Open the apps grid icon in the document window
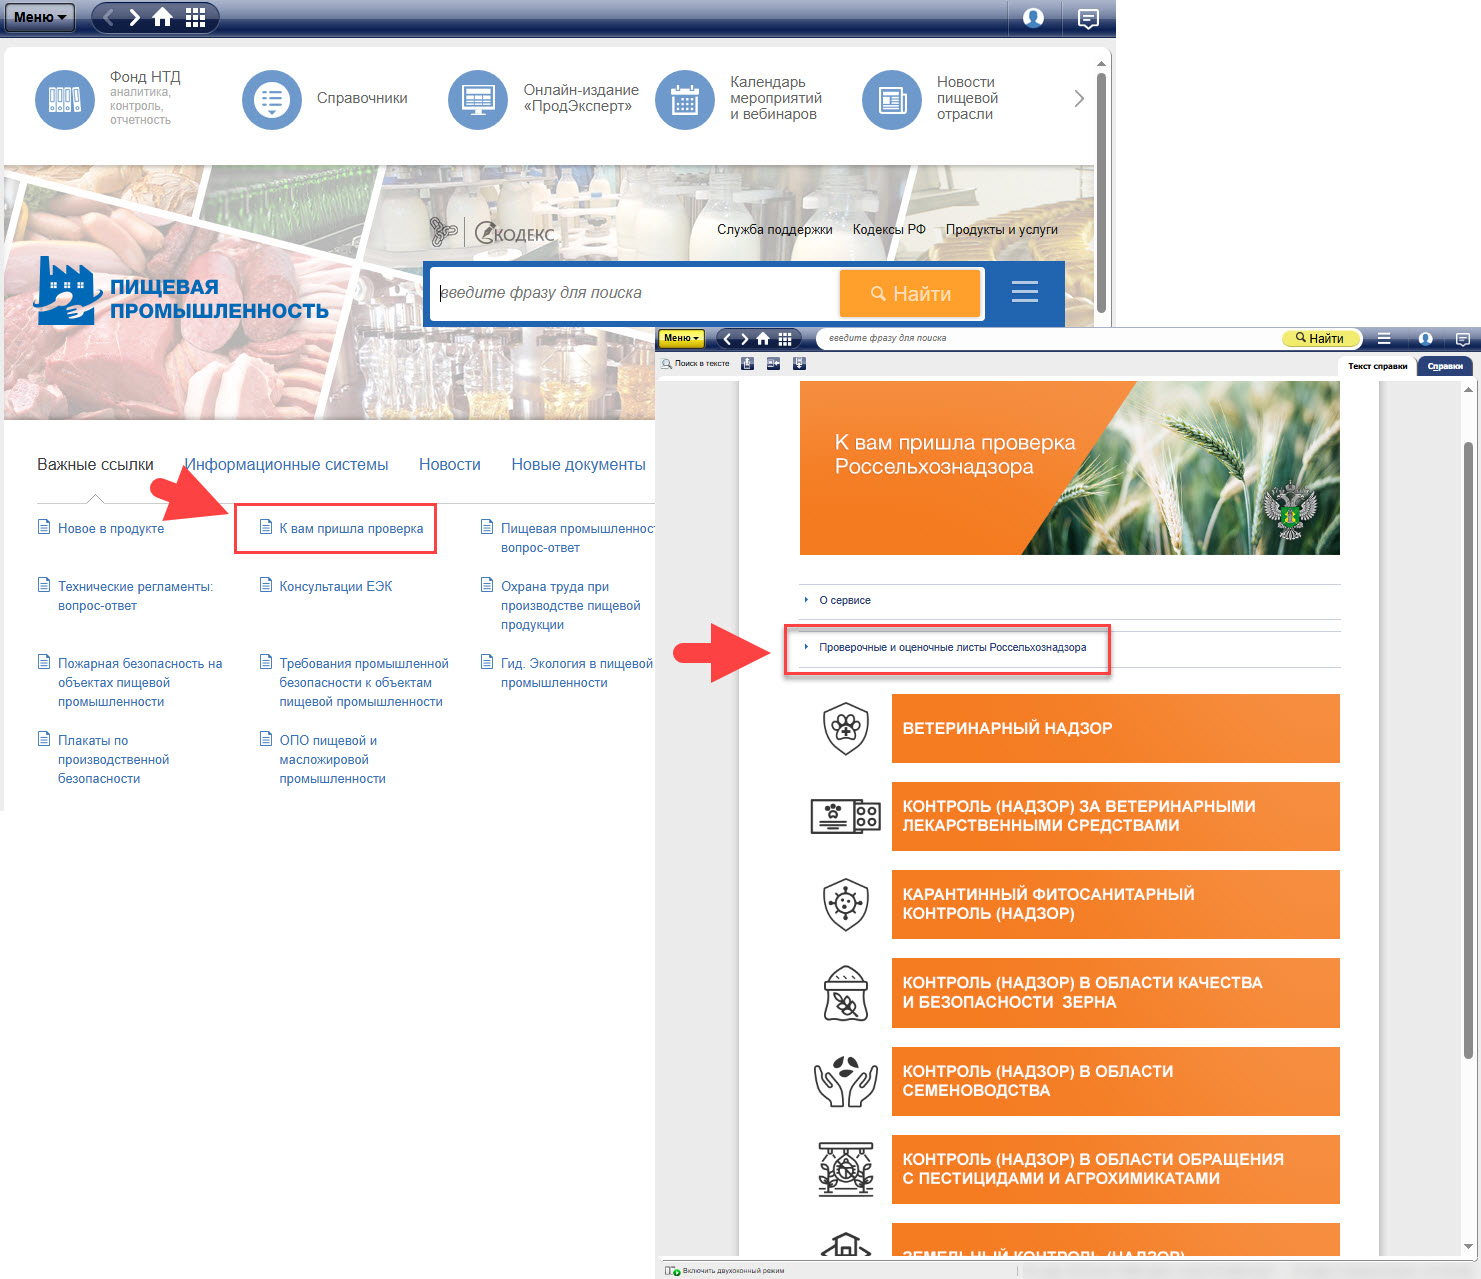The image size is (1481, 1279). point(785,338)
